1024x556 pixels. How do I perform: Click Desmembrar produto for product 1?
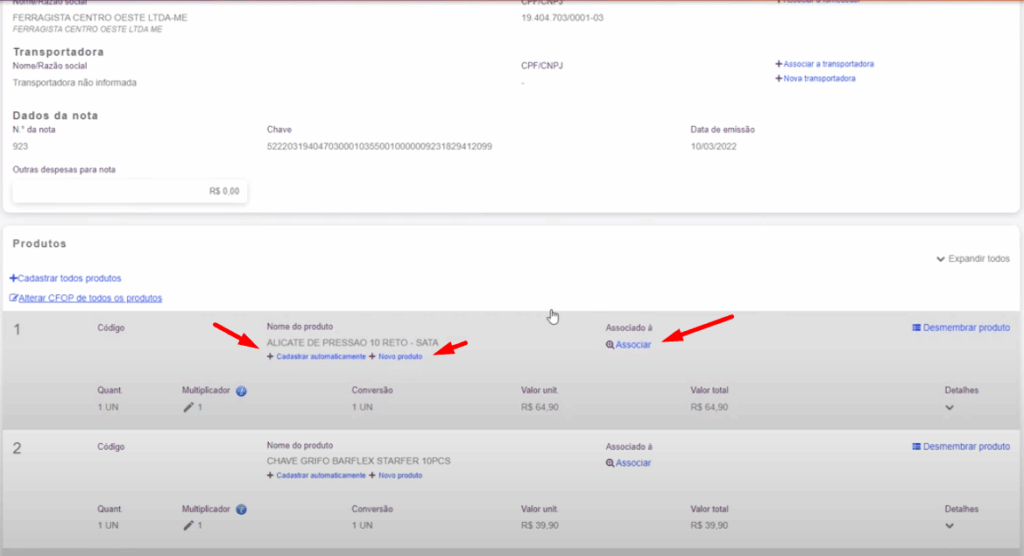pyautogui.click(x=960, y=328)
